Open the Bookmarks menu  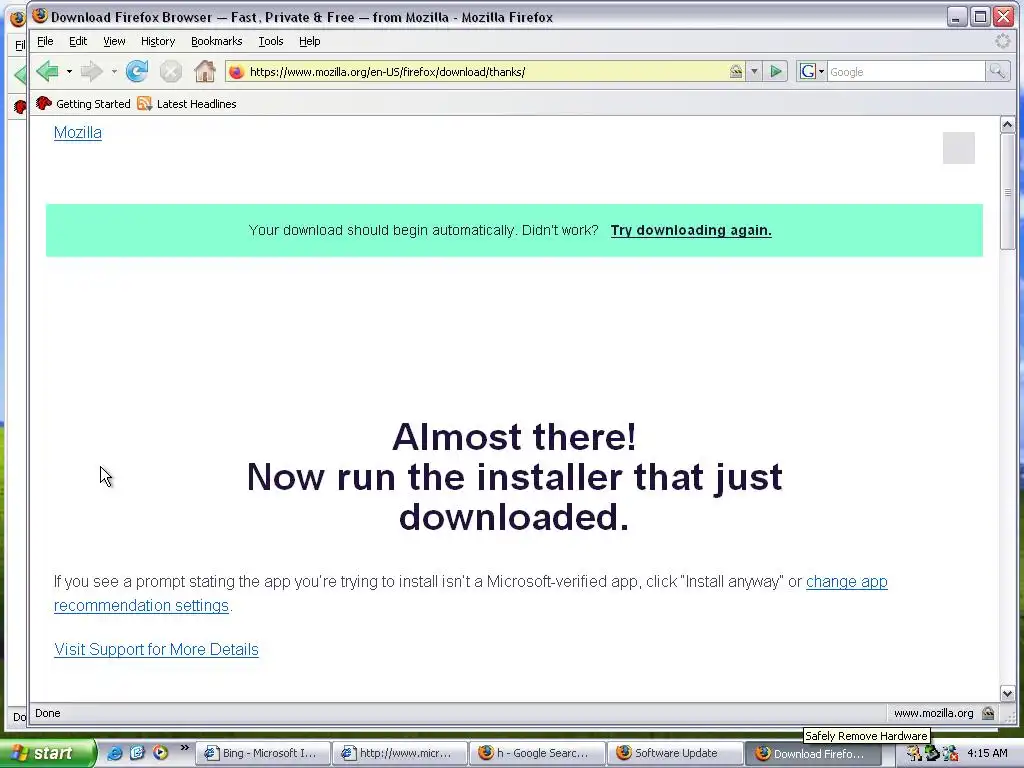[217, 41]
